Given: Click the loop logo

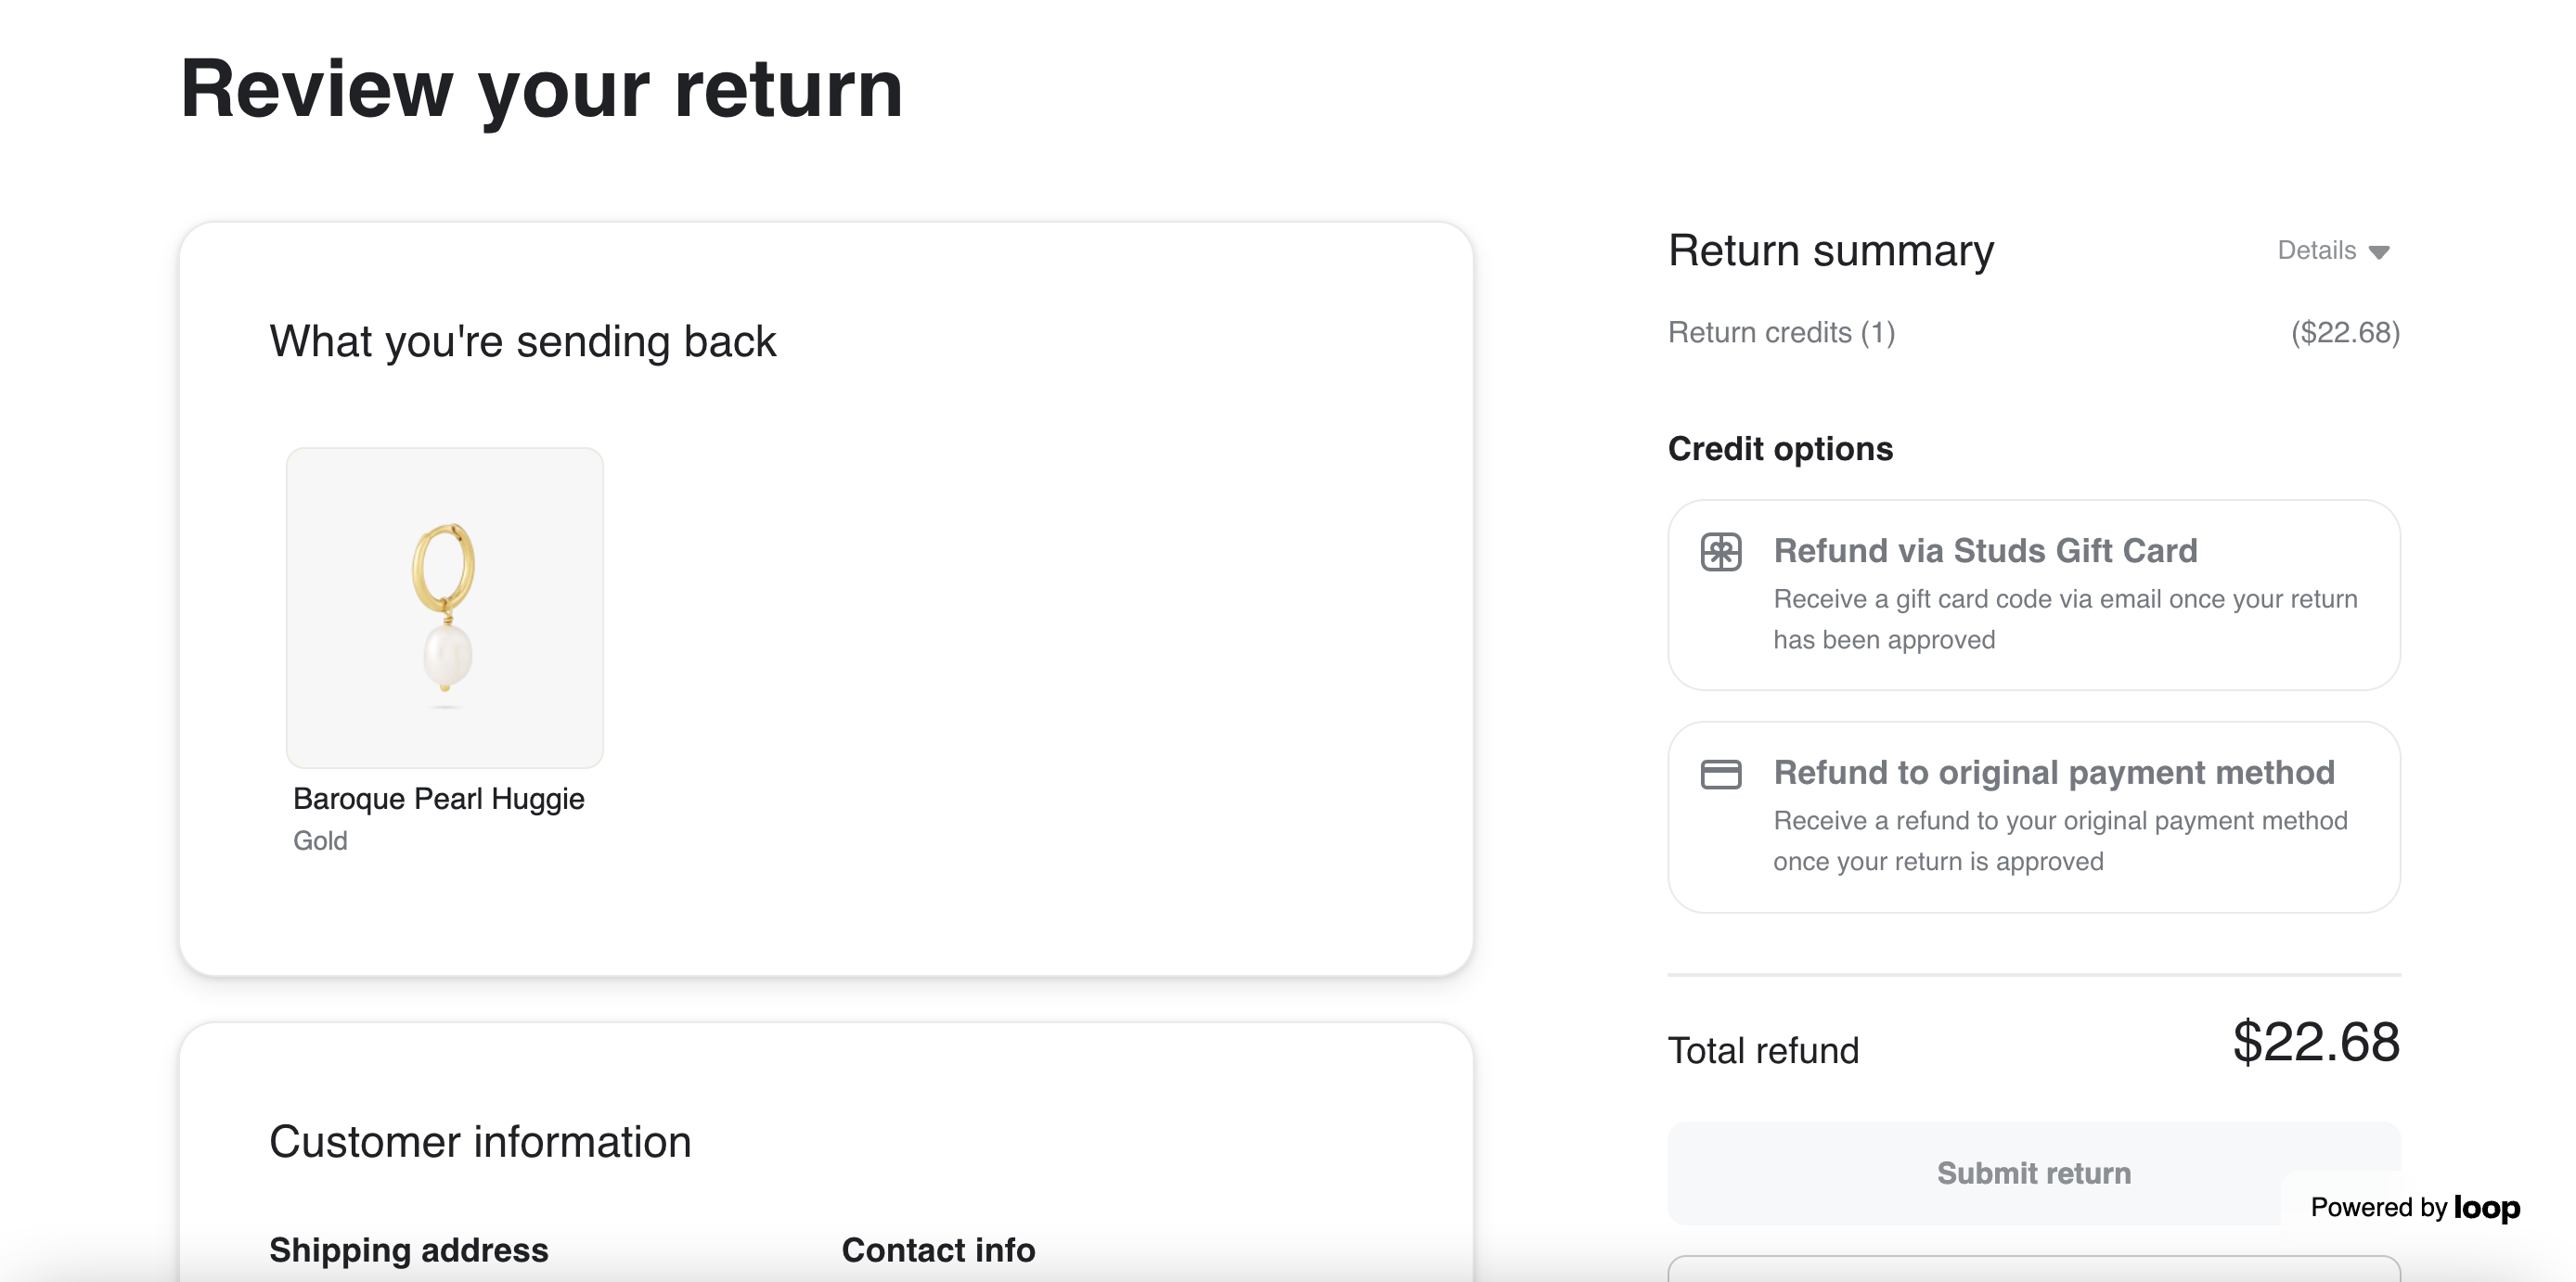Looking at the screenshot, I should tap(2486, 1207).
